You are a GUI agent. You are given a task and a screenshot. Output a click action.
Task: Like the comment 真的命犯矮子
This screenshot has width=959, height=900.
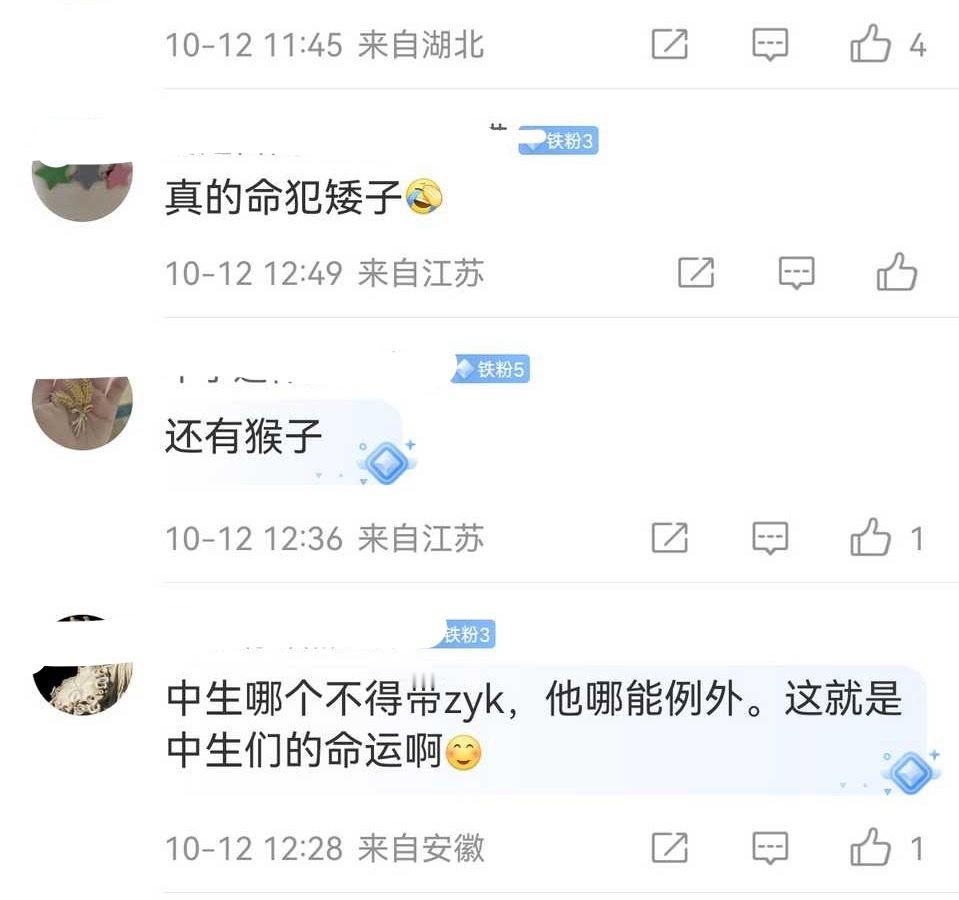[x=897, y=272]
